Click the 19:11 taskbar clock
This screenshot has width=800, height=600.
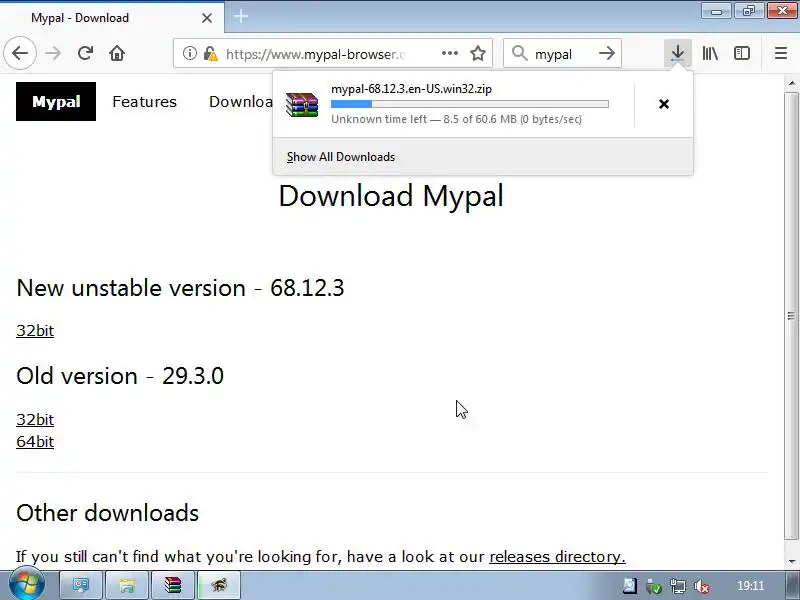[750, 586]
